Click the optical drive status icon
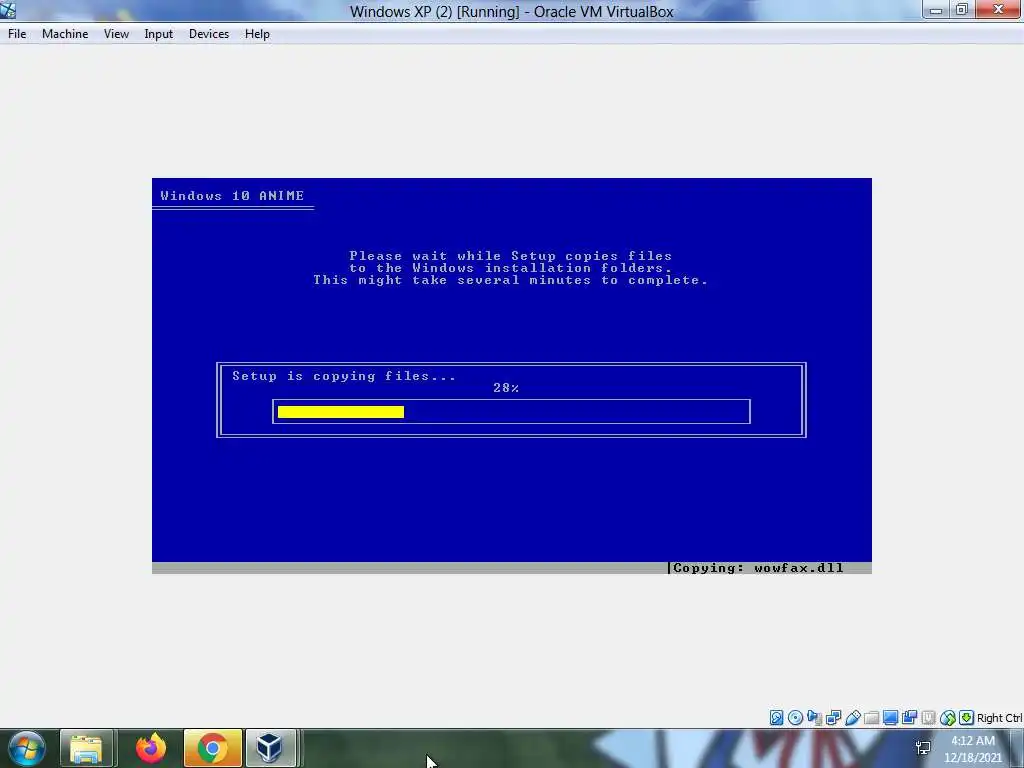This screenshot has width=1024, height=768. (795, 718)
